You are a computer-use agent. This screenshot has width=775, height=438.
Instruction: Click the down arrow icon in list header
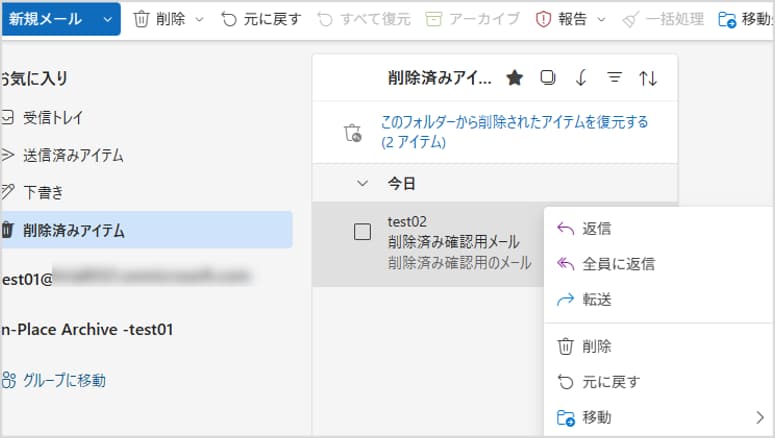tap(581, 78)
